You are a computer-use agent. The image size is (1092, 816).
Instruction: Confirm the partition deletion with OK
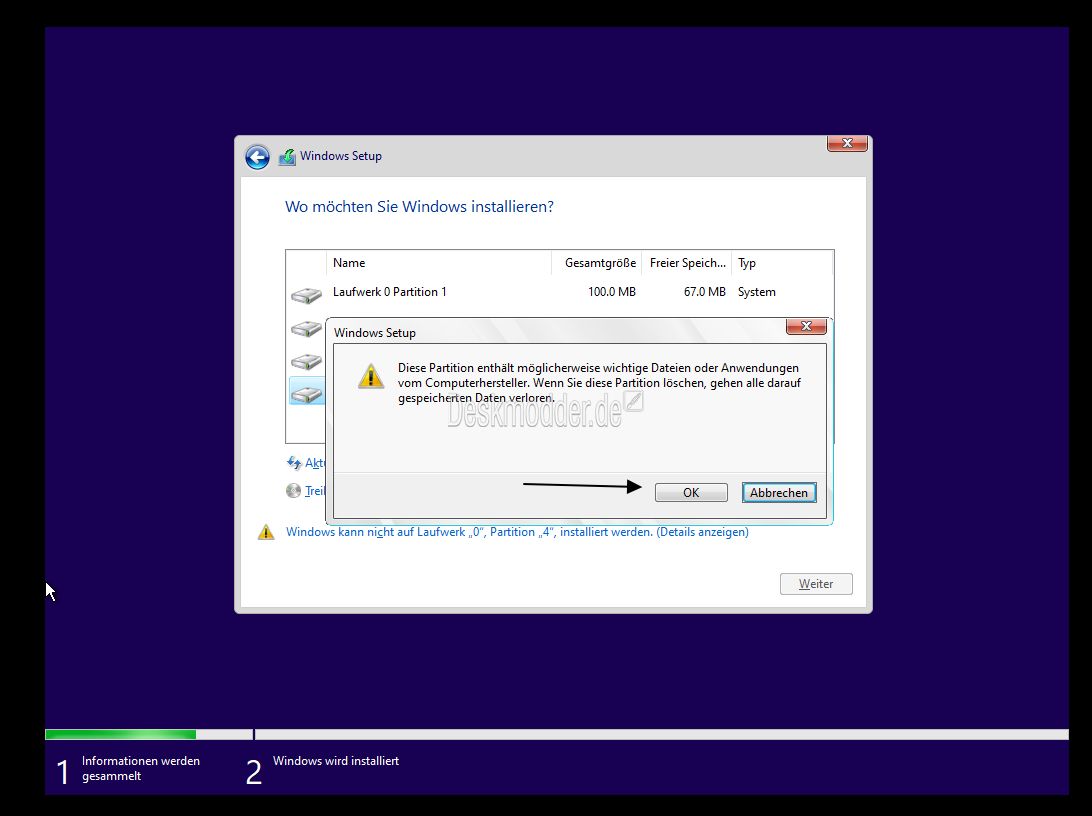coord(691,493)
